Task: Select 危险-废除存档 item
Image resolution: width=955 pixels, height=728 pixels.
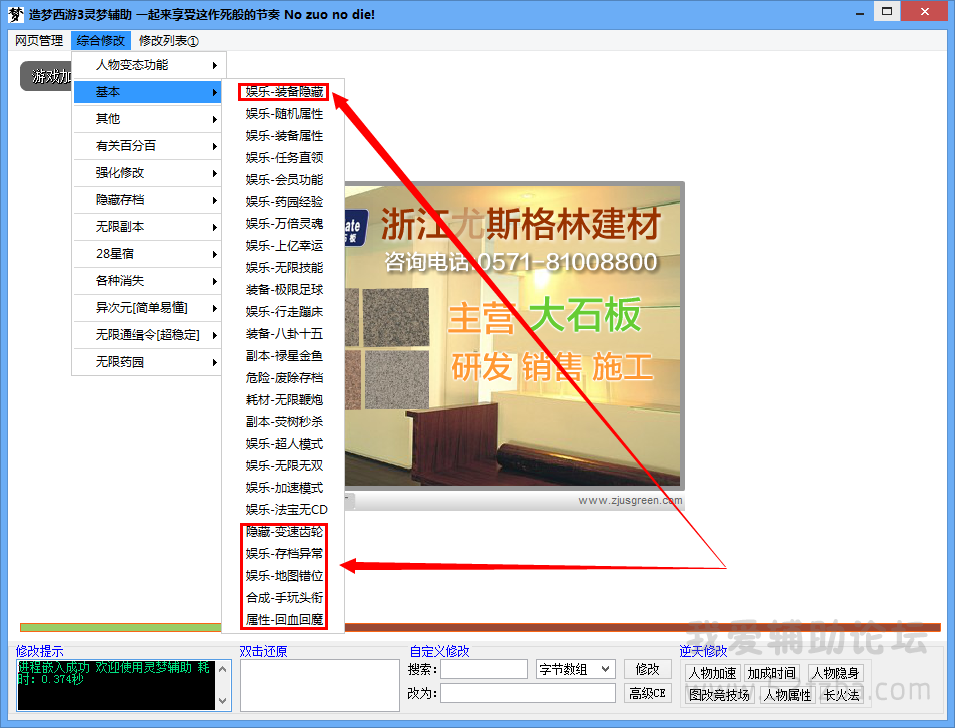Action: coord(284,378)
